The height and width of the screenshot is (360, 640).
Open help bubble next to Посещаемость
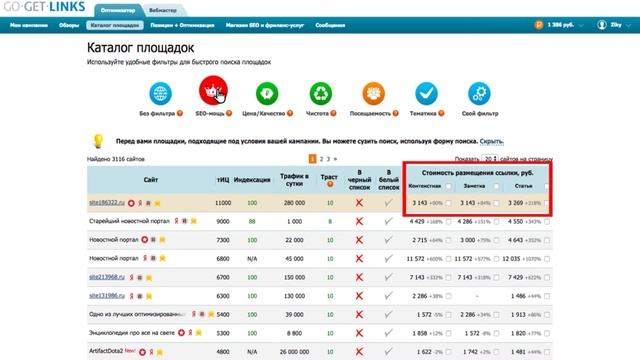pos(395,113)
